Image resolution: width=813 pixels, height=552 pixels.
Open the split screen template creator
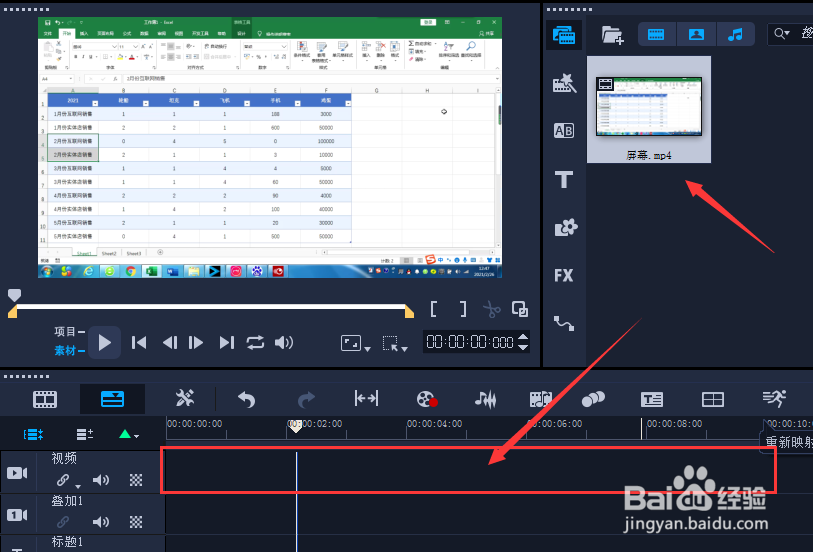click(713, 400)
